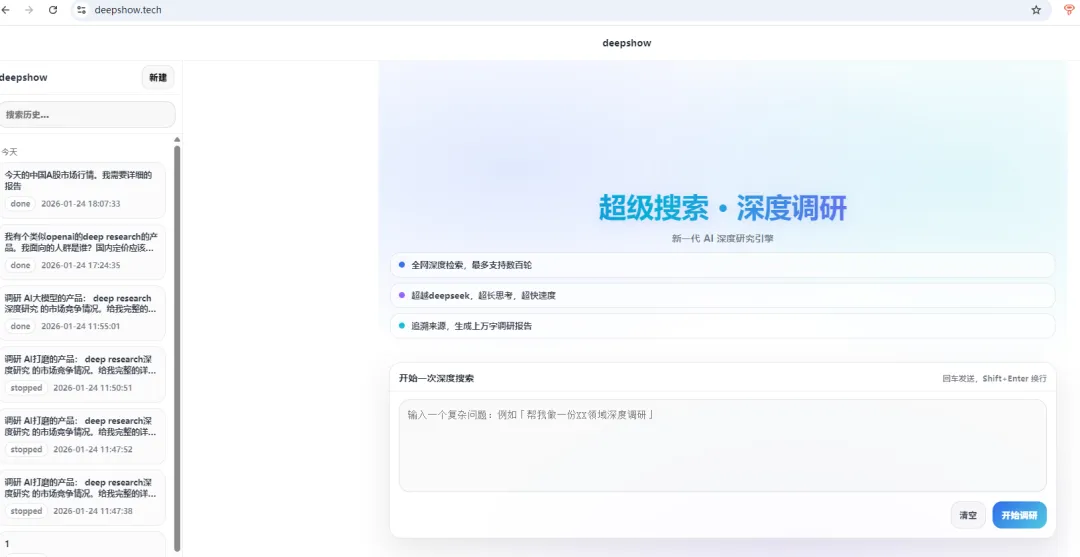Click the 超越deepseek feature row
The width and height of the screenshot is (1080, 557).
tap(723, 295)
